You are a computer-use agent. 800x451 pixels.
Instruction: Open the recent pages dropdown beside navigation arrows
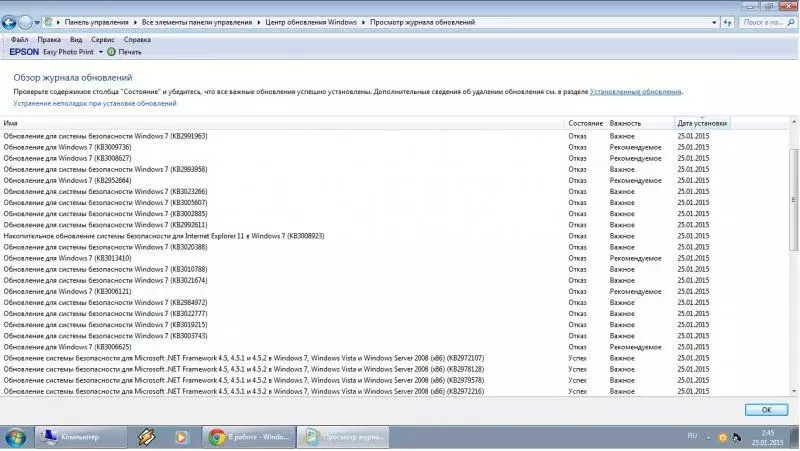(x=37, y=23)
